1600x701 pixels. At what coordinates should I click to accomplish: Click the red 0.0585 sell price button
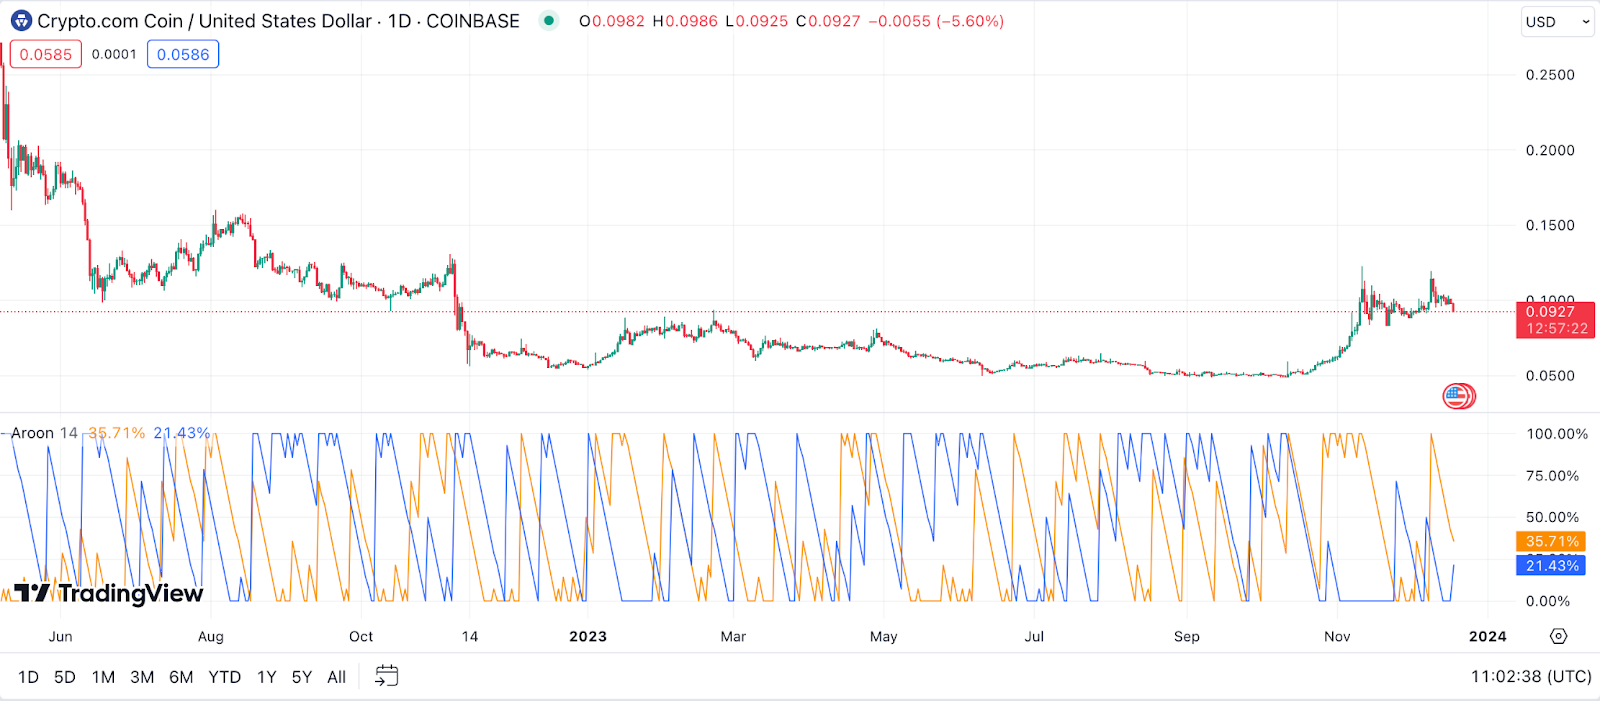point(46,54)
